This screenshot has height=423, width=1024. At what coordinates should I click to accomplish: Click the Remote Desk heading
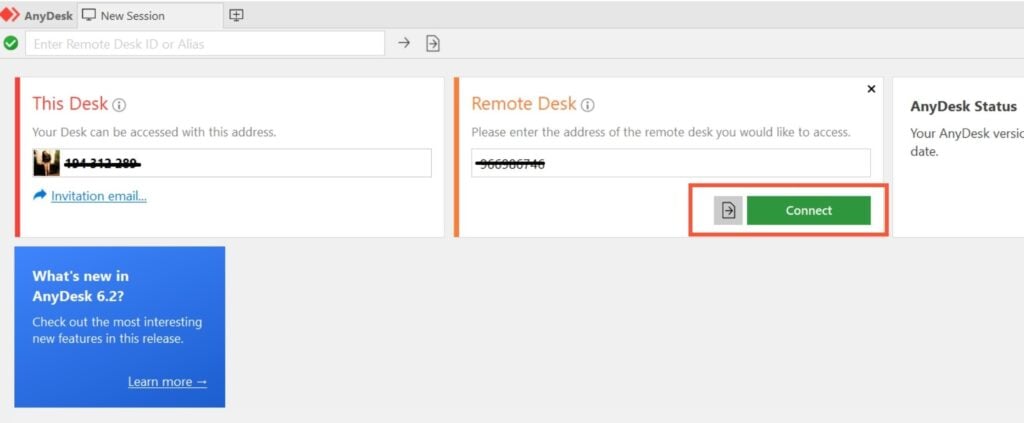[524, 103]
